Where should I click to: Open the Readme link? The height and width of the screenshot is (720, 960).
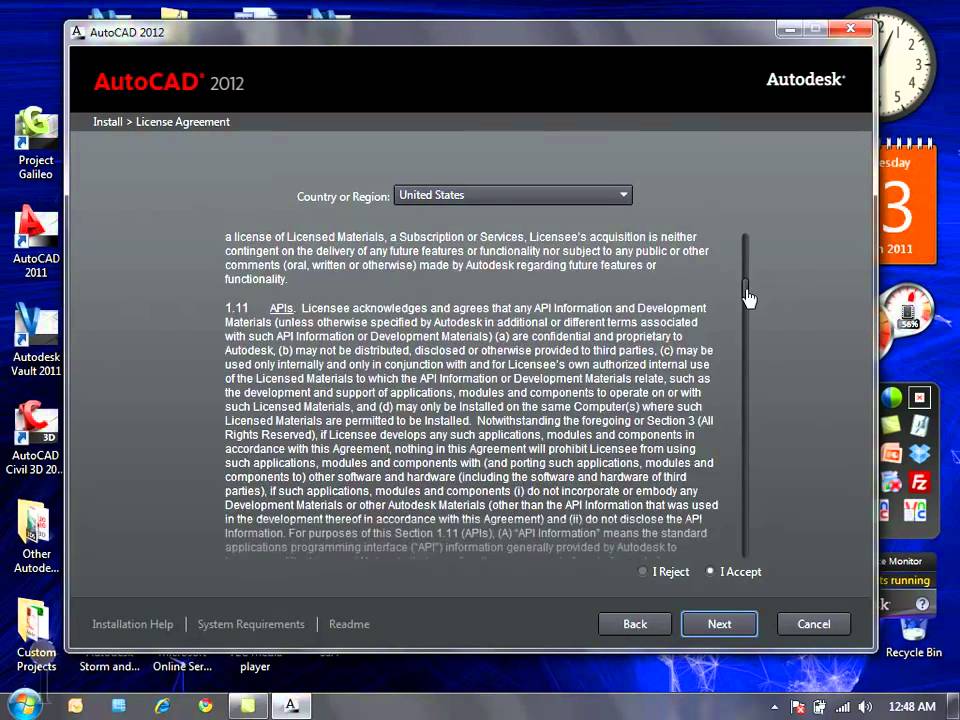coord(349,624)
